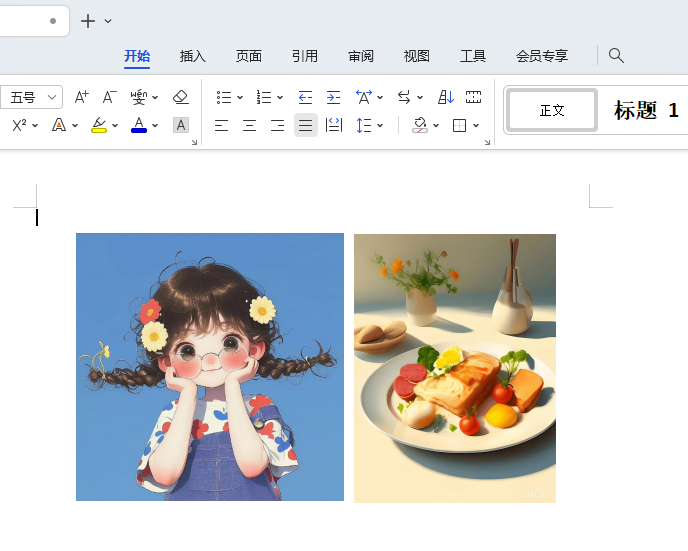This screenshot has height=551, width=688.
Task: Open the 工具 tab
Action: [473, 56]
